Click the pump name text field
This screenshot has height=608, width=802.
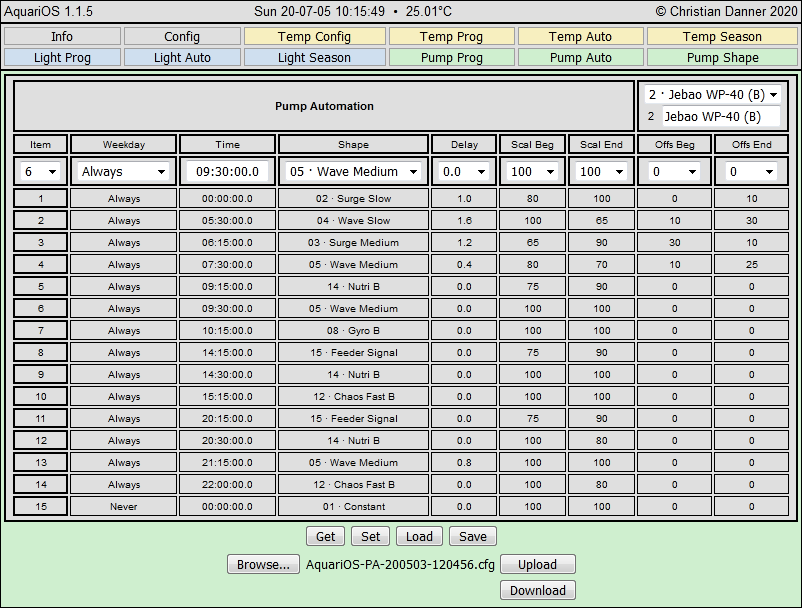click(x=720, y=117)
